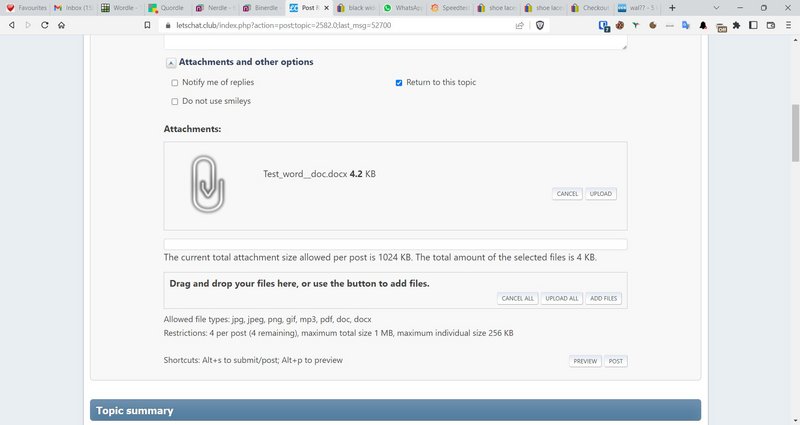Switch to the Gmail Inbox tab

[74, 8]
